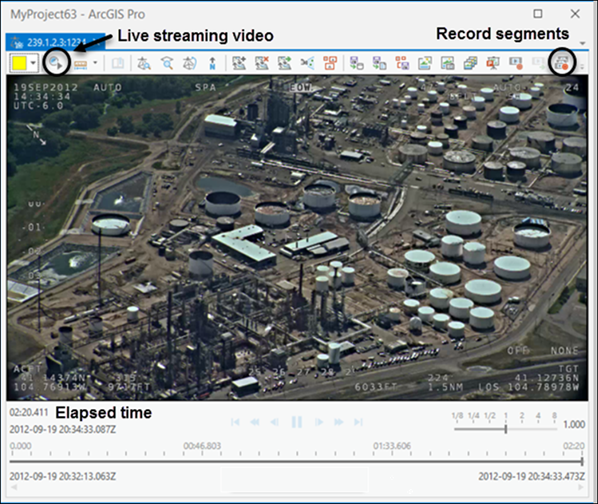Click first zoom-to-sensor magnifier icon
The height and width of the screenshot is (504, 598).
click(144, 63)
